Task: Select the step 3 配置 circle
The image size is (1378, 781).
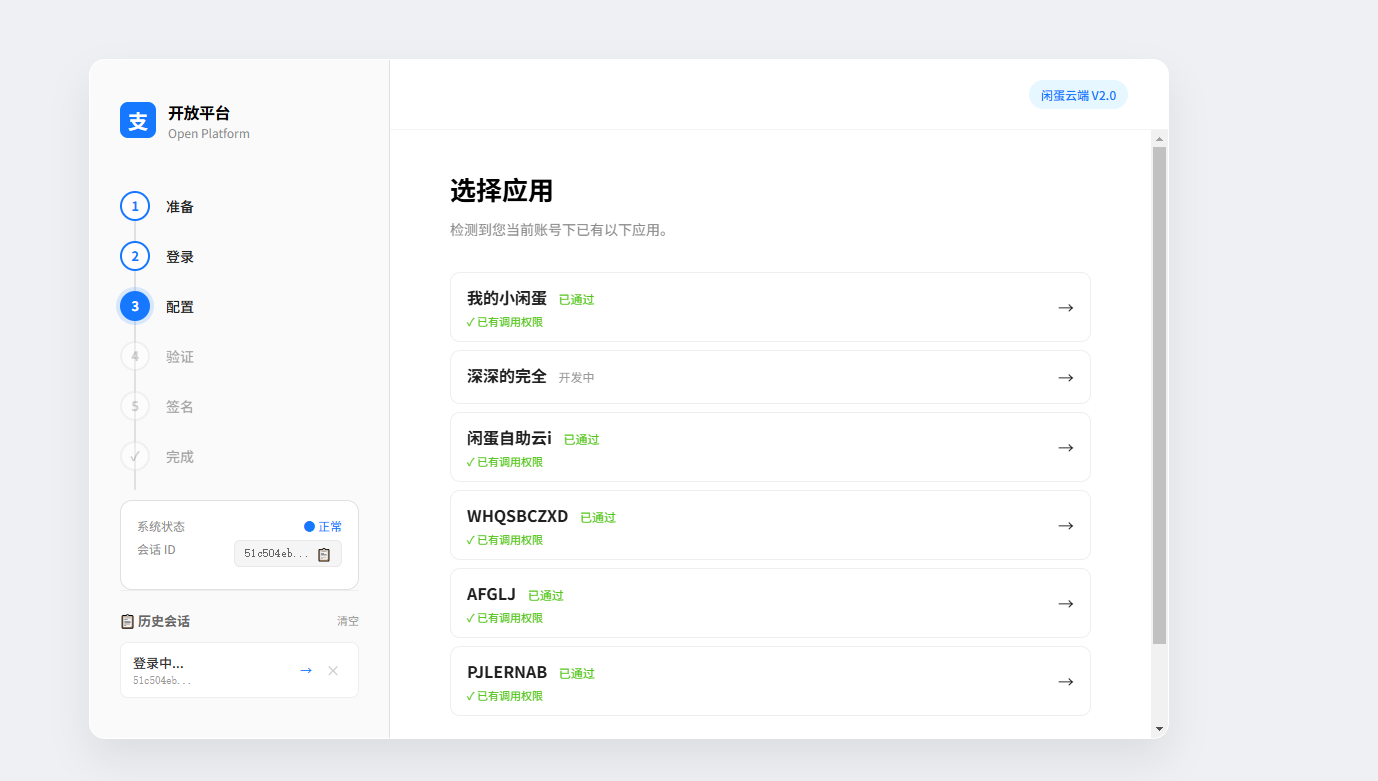Action: point(135,306)
